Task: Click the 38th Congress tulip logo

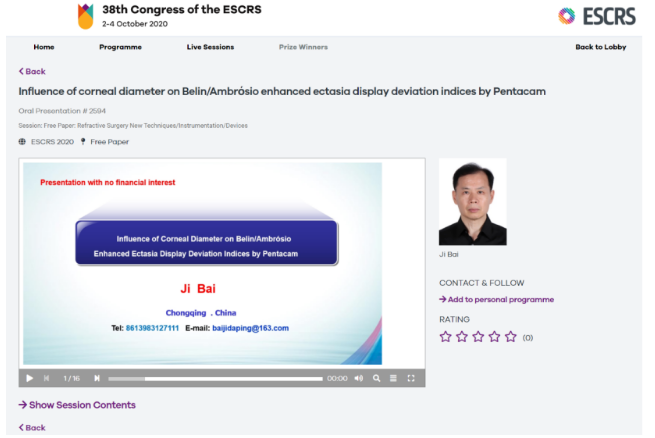Action: pyautogui.click(x=86, y=16)
